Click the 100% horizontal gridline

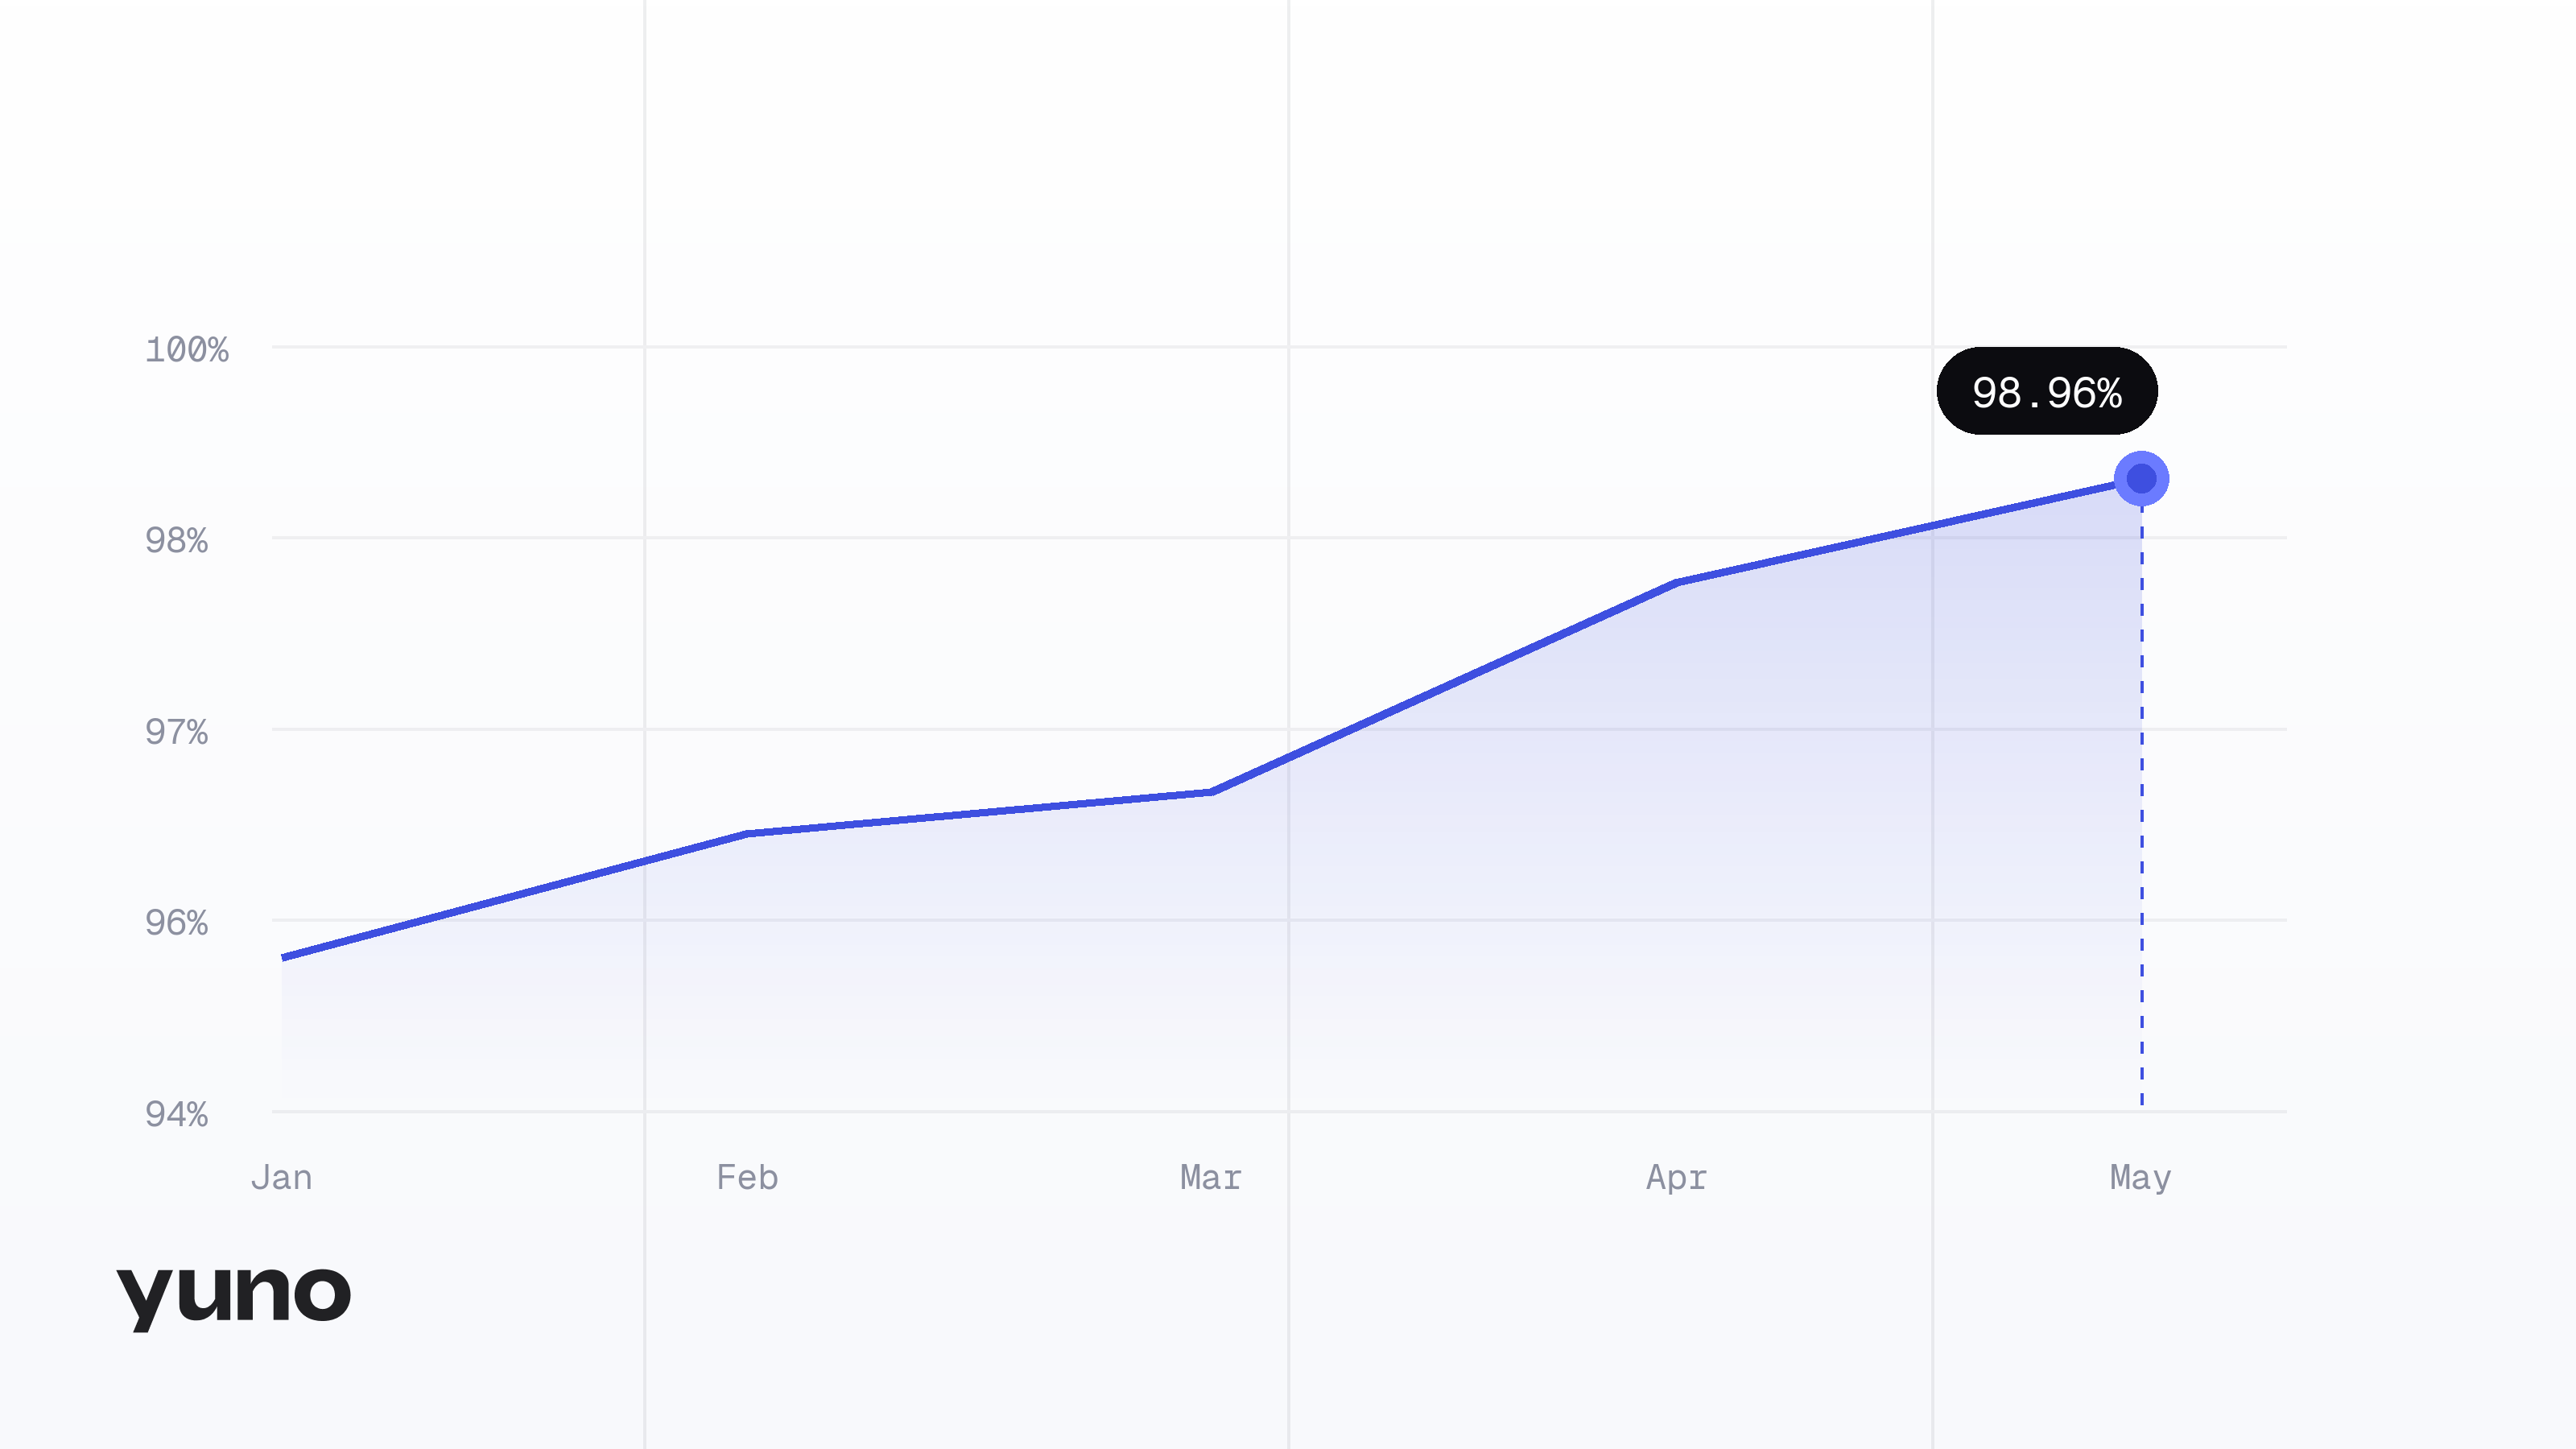[x=1279, y=347]
